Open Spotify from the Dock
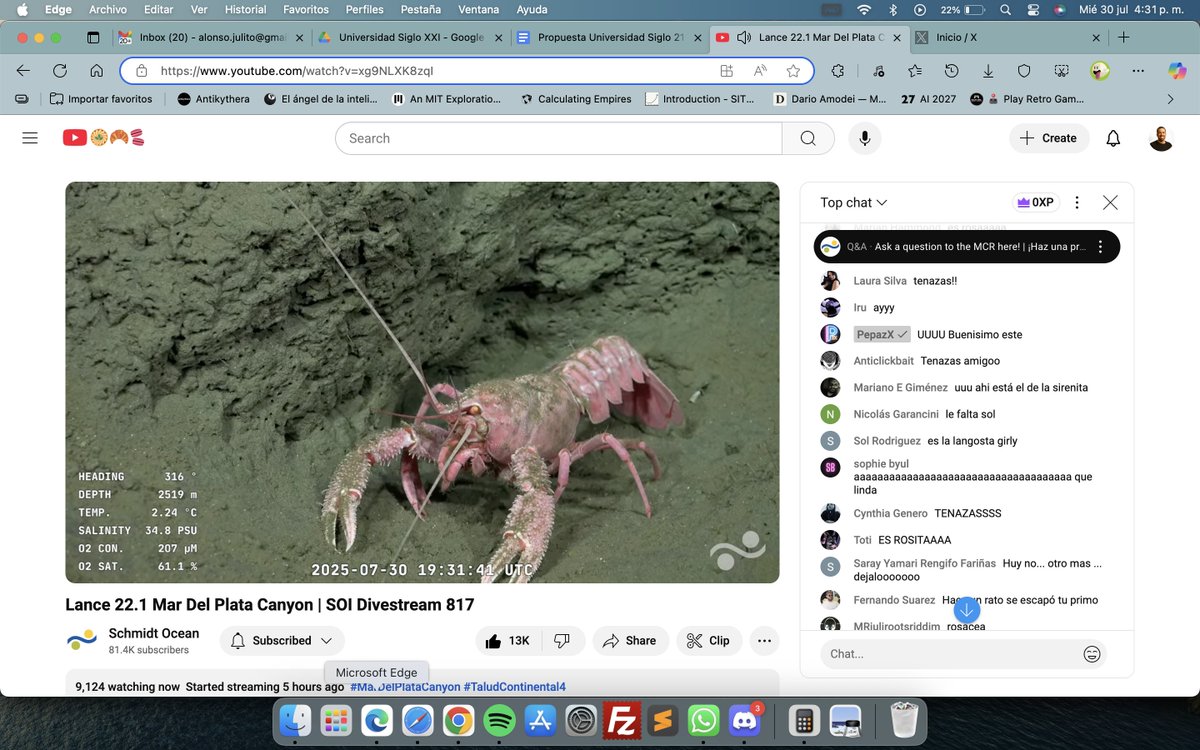Screen dimensions: 1200x750 coord(499,720)
